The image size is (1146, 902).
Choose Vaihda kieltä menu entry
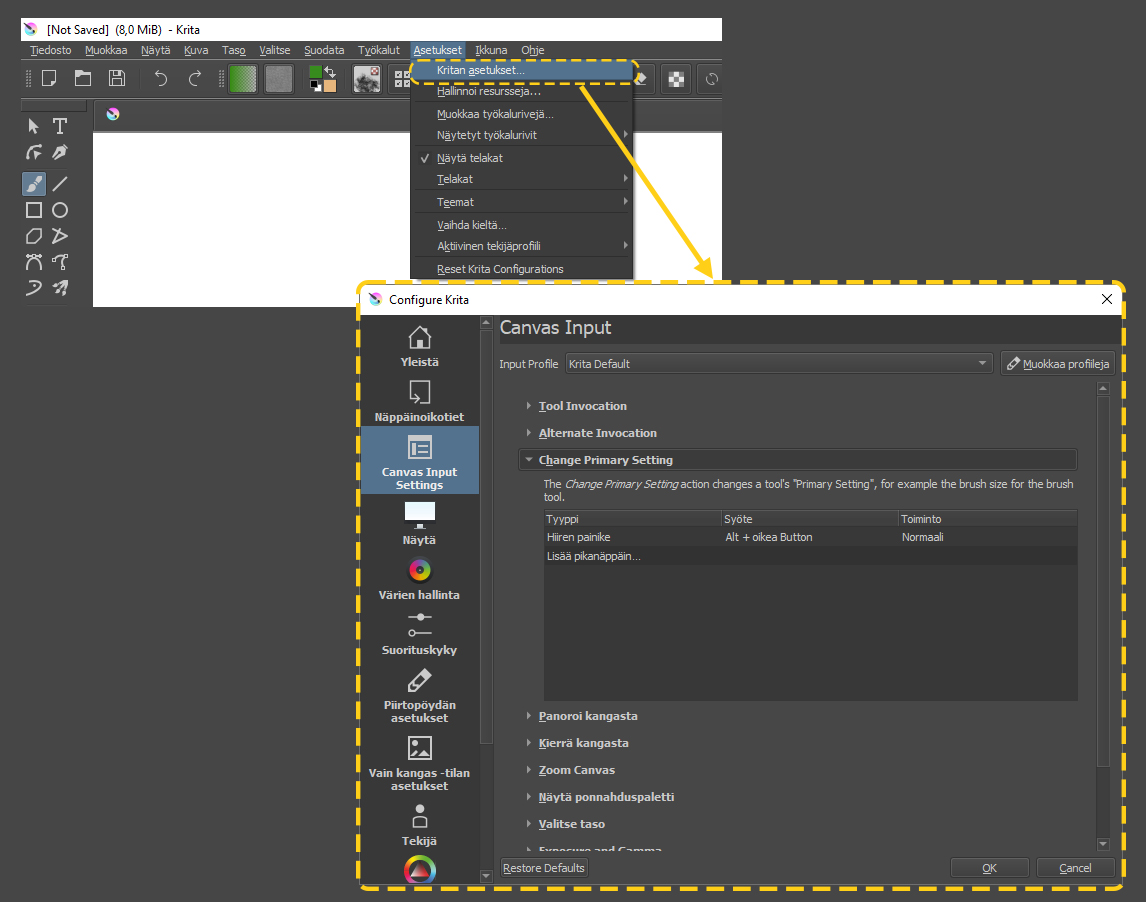[x=522, y=225]
